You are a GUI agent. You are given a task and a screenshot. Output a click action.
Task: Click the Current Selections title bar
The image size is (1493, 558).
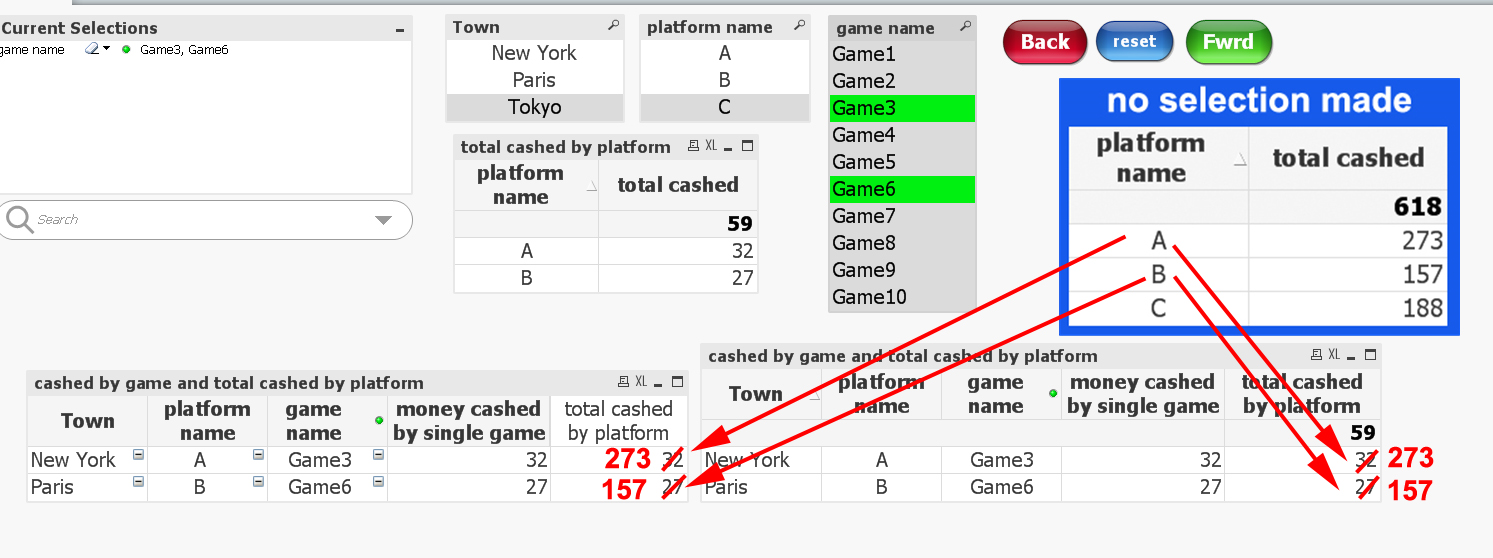coord(205,28)
